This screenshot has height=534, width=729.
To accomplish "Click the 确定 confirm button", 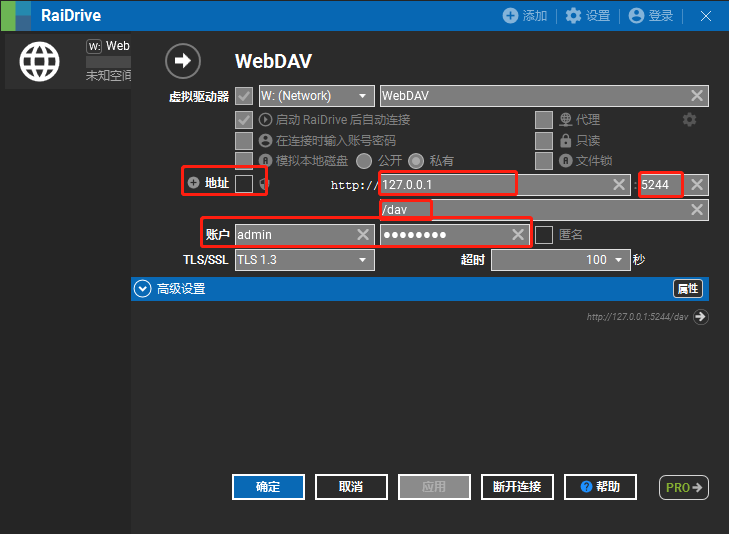I will point(268,487).
